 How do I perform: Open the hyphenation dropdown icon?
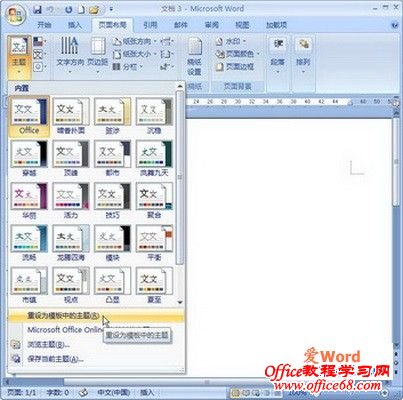tap(167, 67)
